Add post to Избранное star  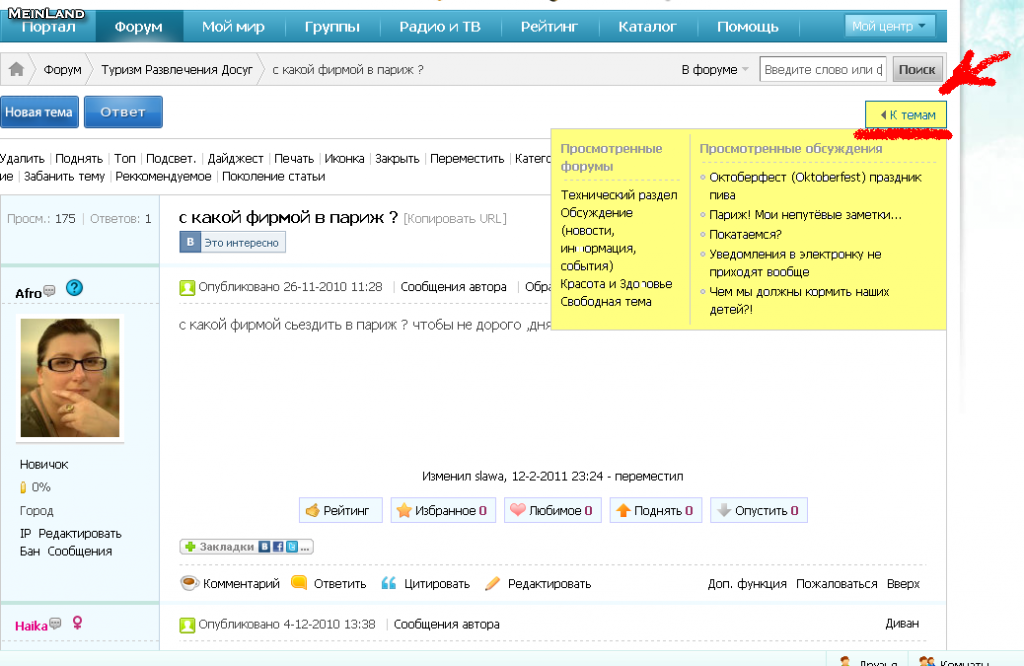tap(441, 511)
